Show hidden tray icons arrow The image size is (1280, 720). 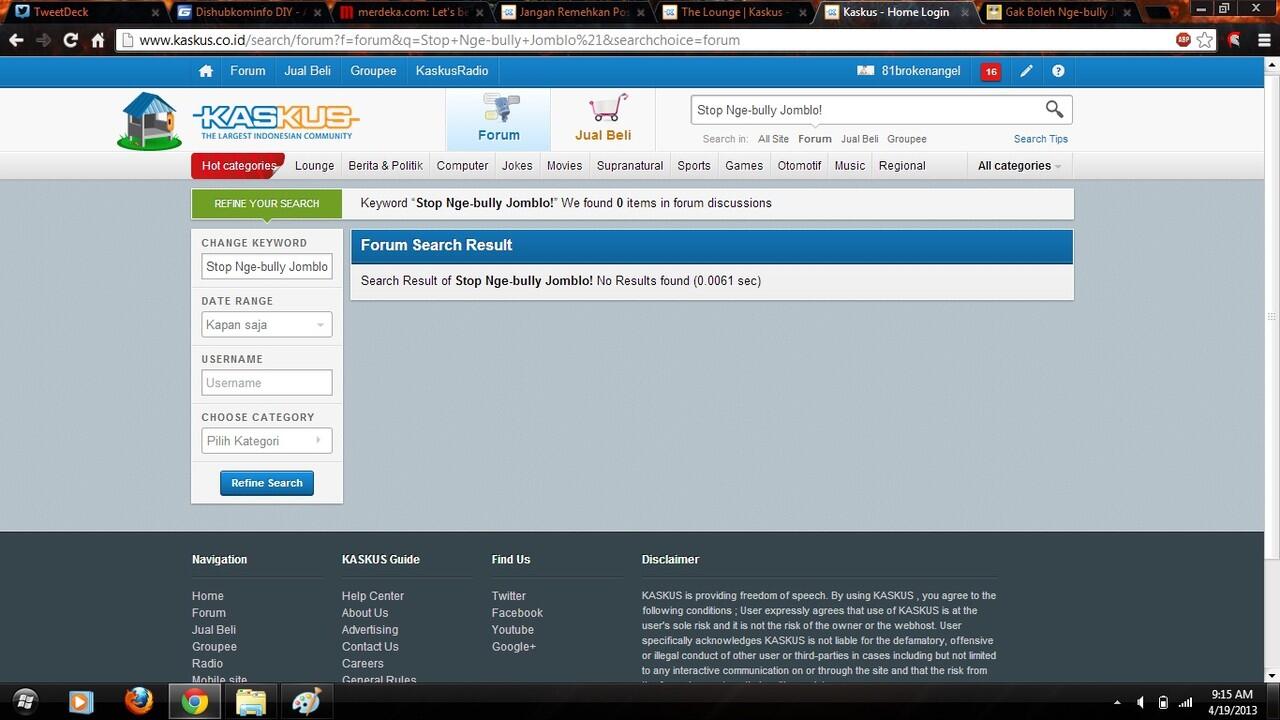[x=1117, y=702]
